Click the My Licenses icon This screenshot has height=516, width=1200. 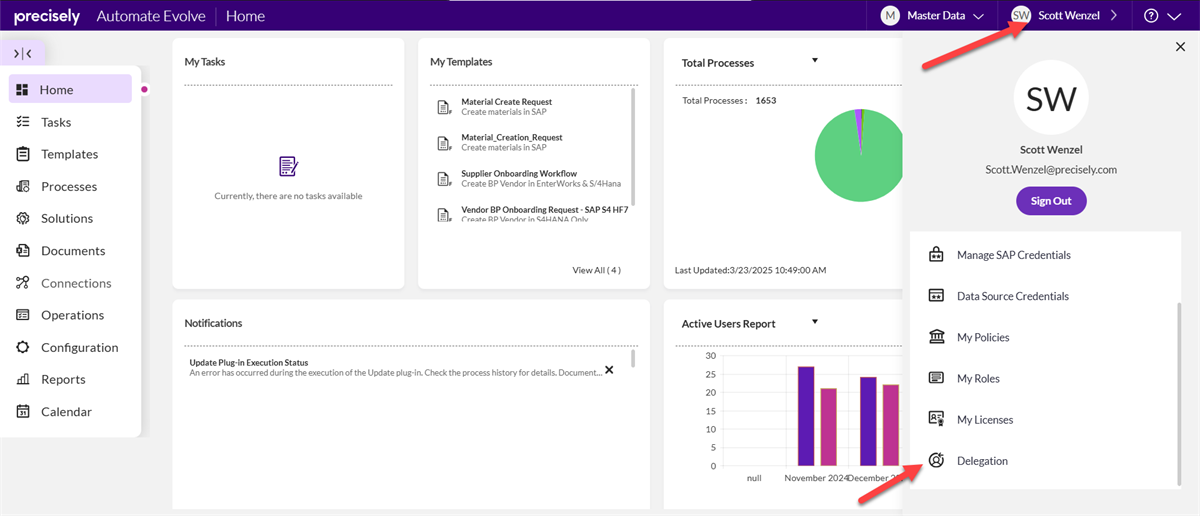(x=936, y=420)
